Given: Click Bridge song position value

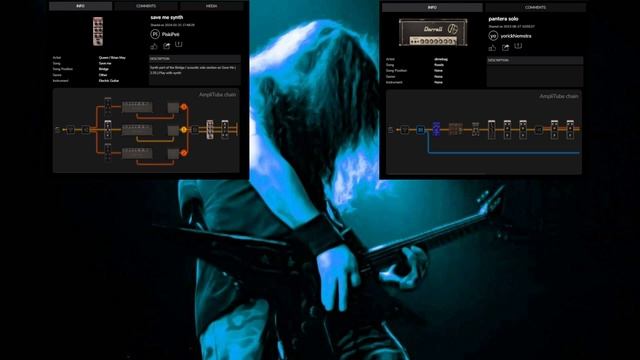Looking at the screenshot, I should coord(104,69).
